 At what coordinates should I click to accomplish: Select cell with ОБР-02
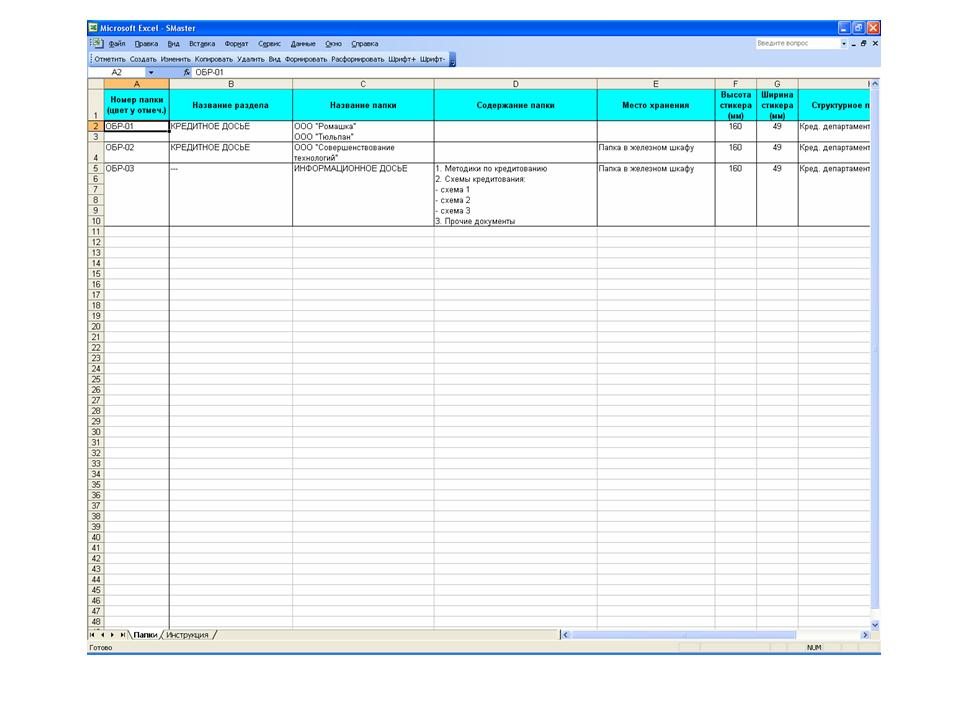(137, 152)
